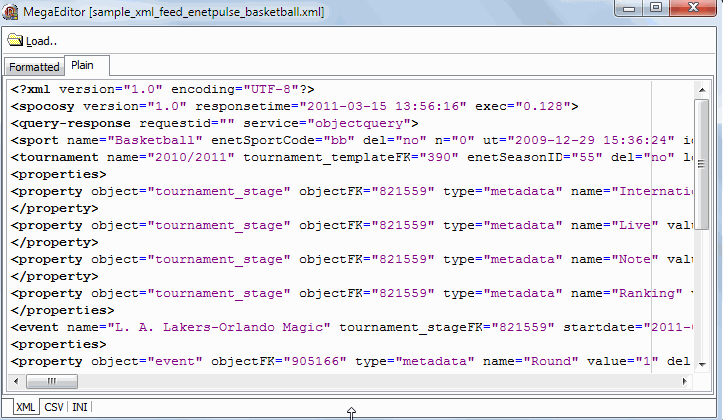The height and width of the screenshot is (420, 723).
Task: Click the horizontal scrollbar thumb
Action: [x=52, y=381]
